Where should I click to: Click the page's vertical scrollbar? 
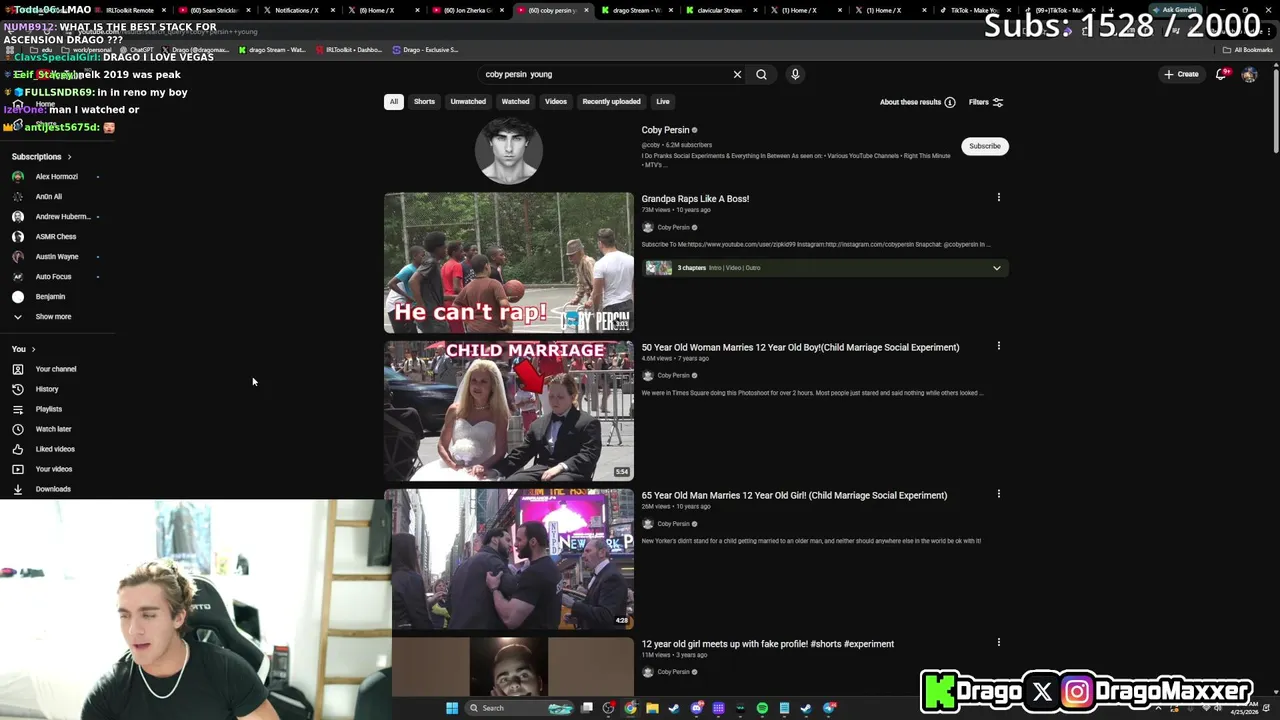click(1275, 110)
